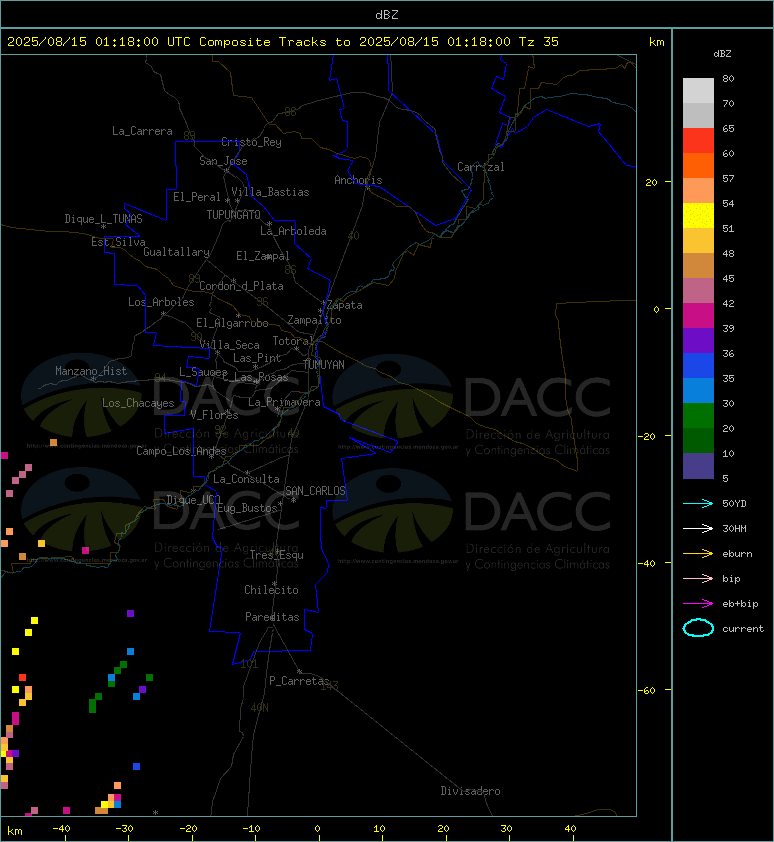
Task: Click the white 30HM arrow icon
Action: point(698,528)
